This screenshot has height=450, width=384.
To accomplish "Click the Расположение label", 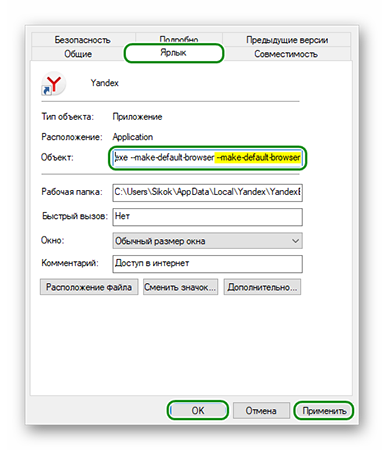I will (72, 137).
